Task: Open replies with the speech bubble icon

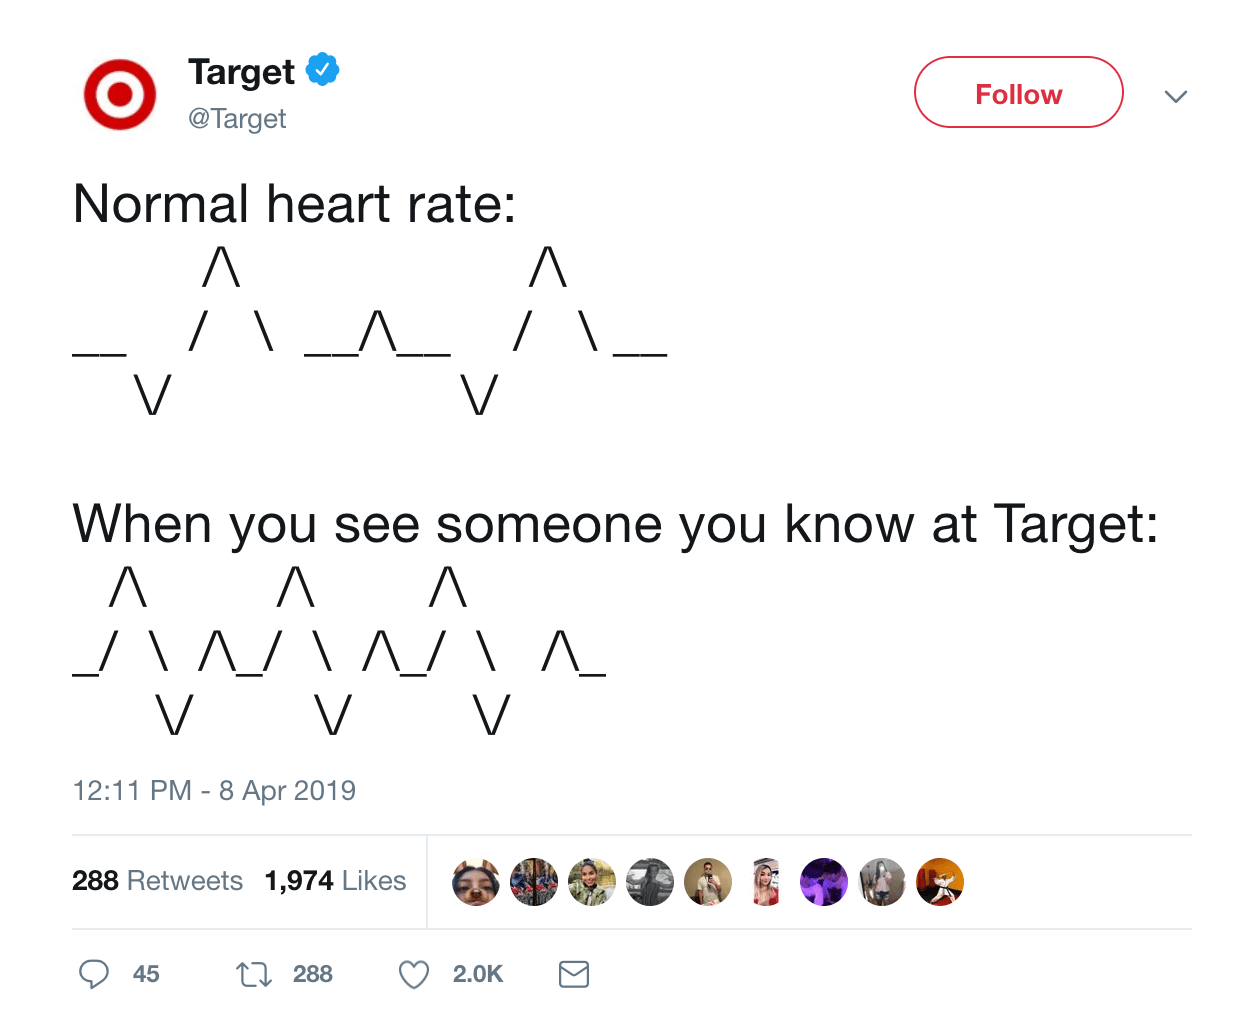Action: (94, 973)
